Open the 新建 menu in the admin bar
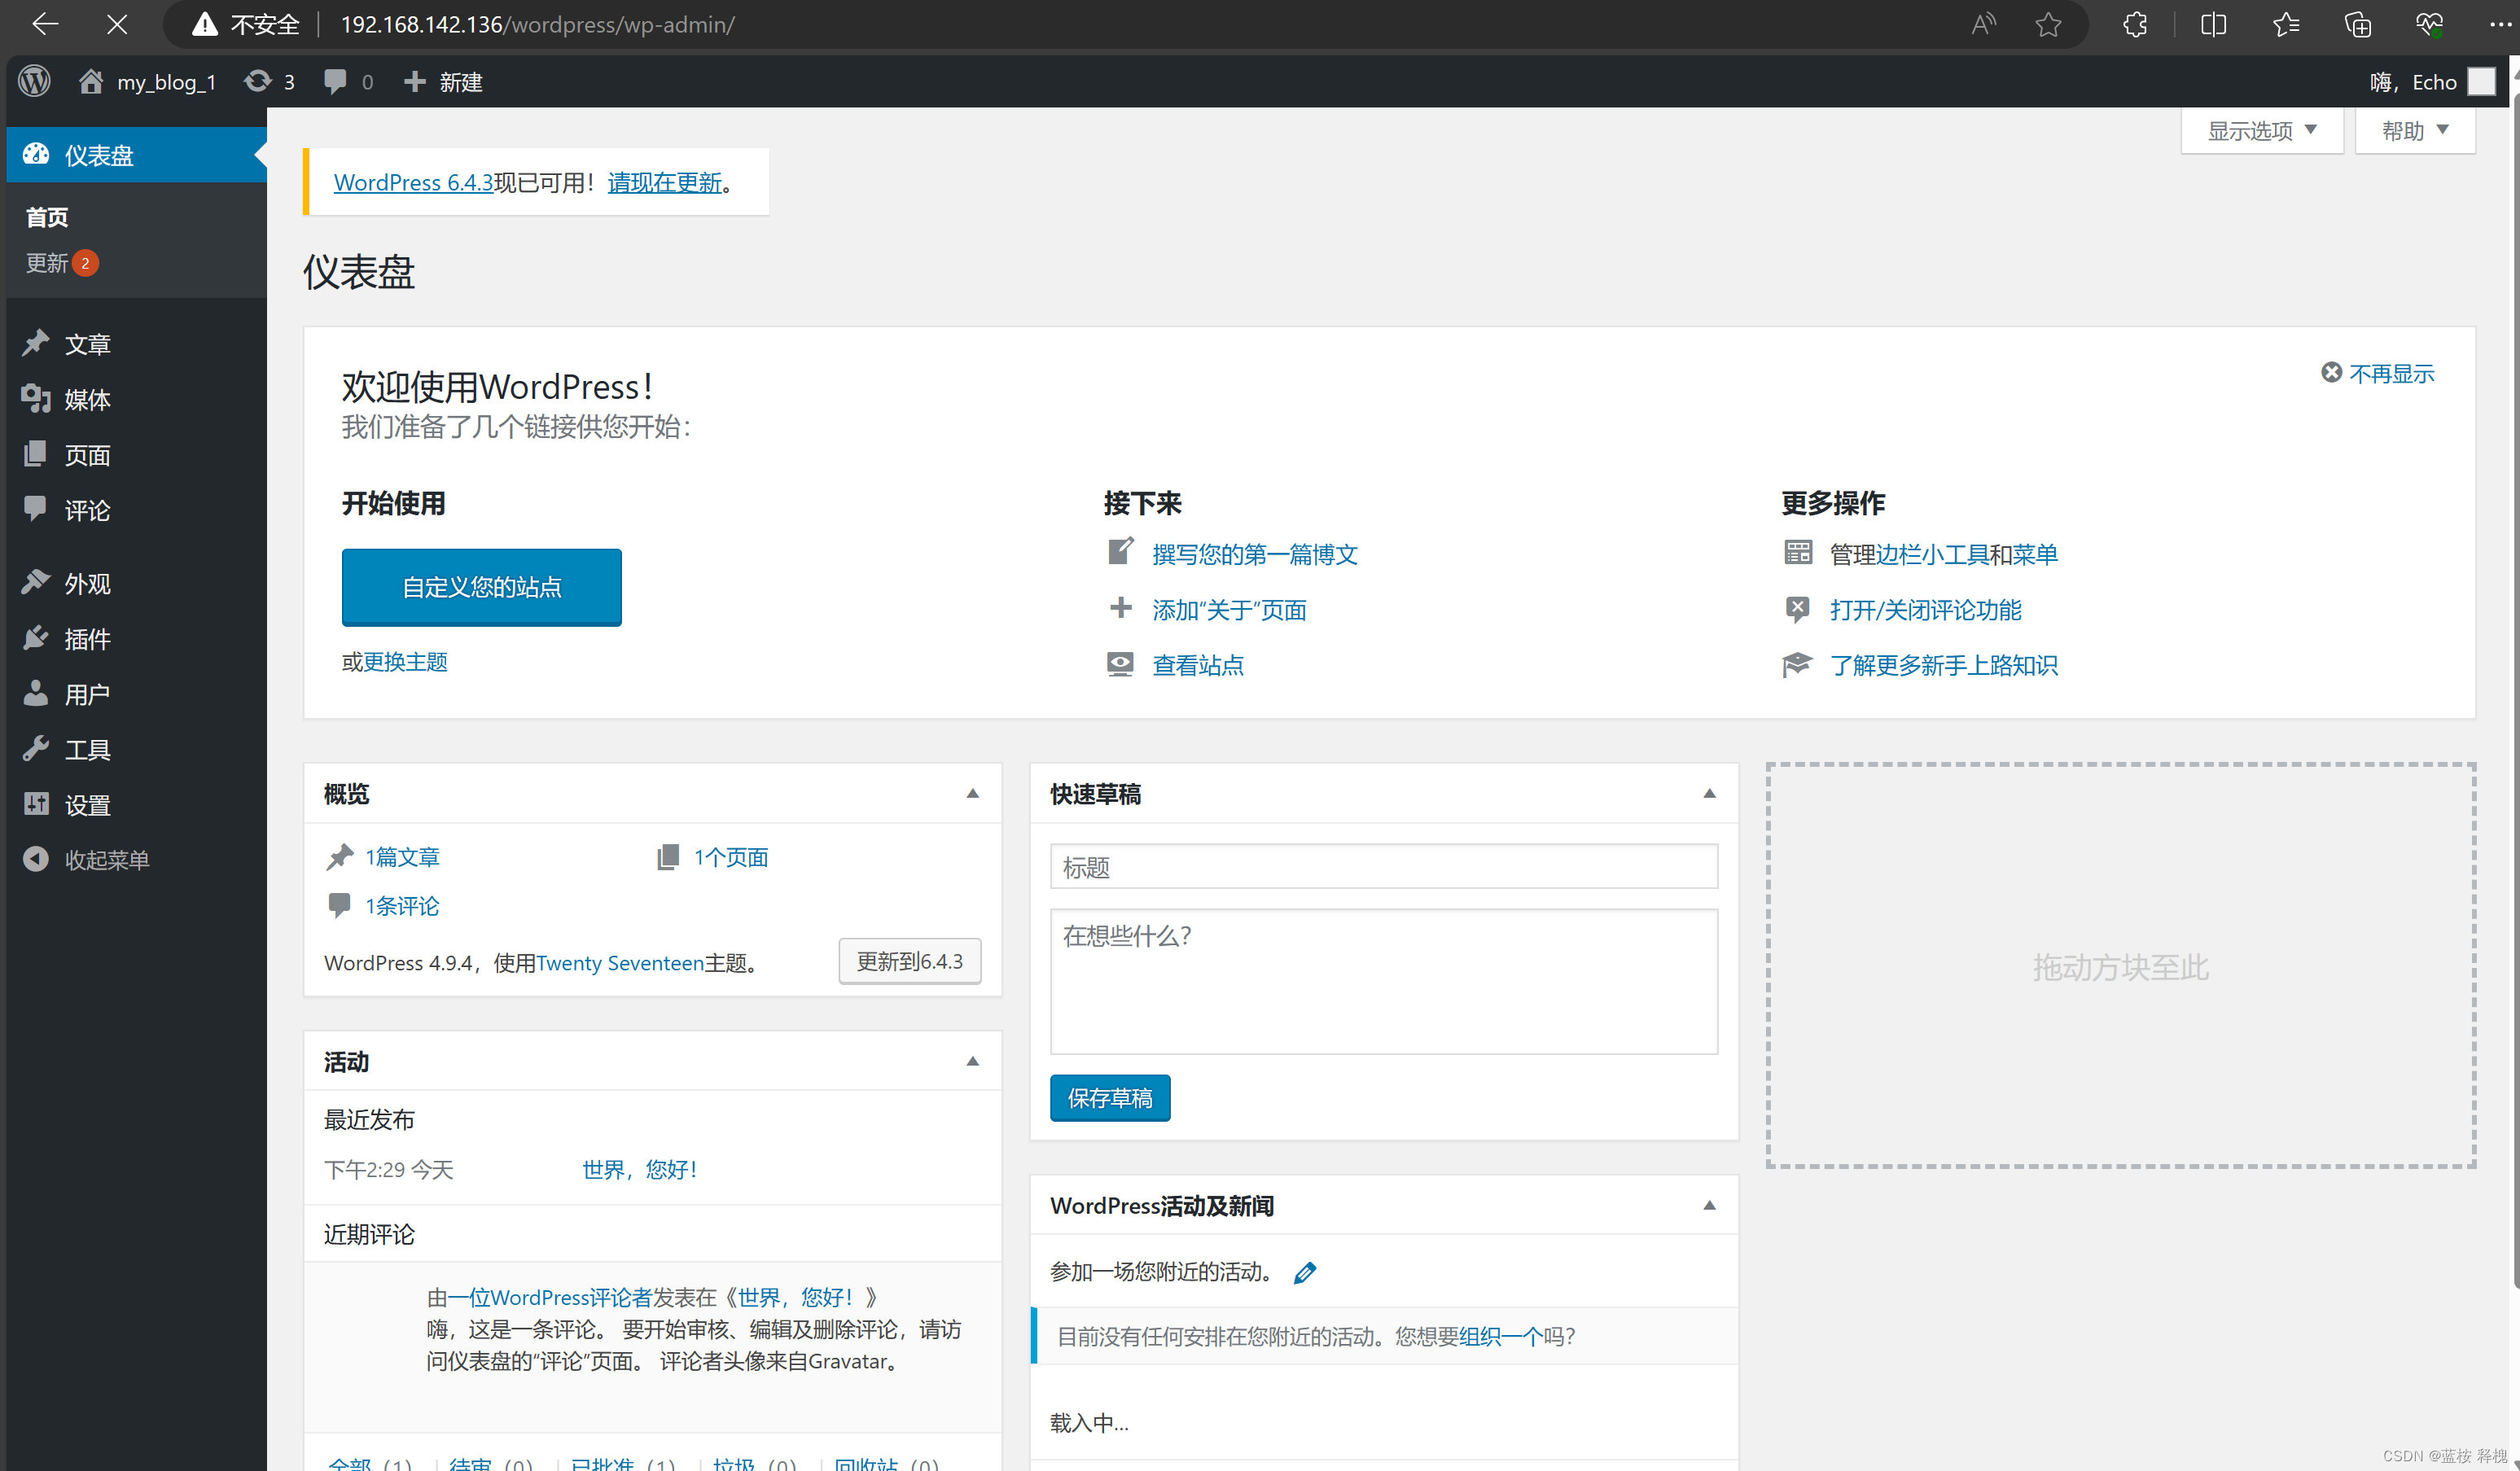 pyautogui.click(x=443, y=80)
